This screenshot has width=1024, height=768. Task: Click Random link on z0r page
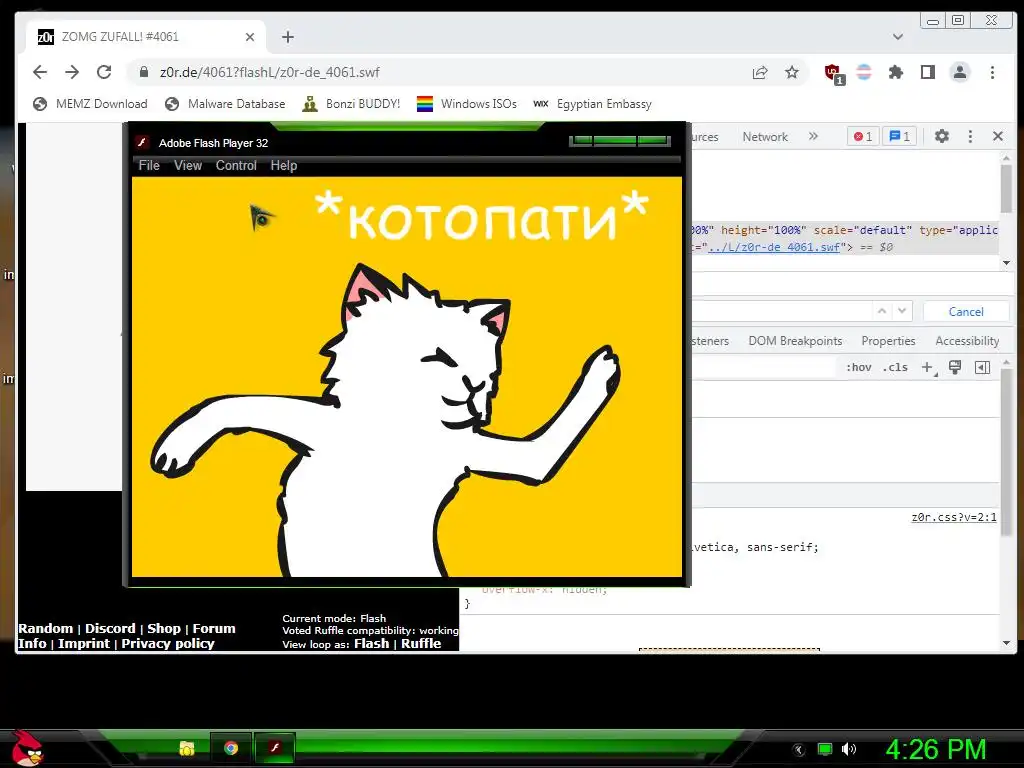(46, 628)
